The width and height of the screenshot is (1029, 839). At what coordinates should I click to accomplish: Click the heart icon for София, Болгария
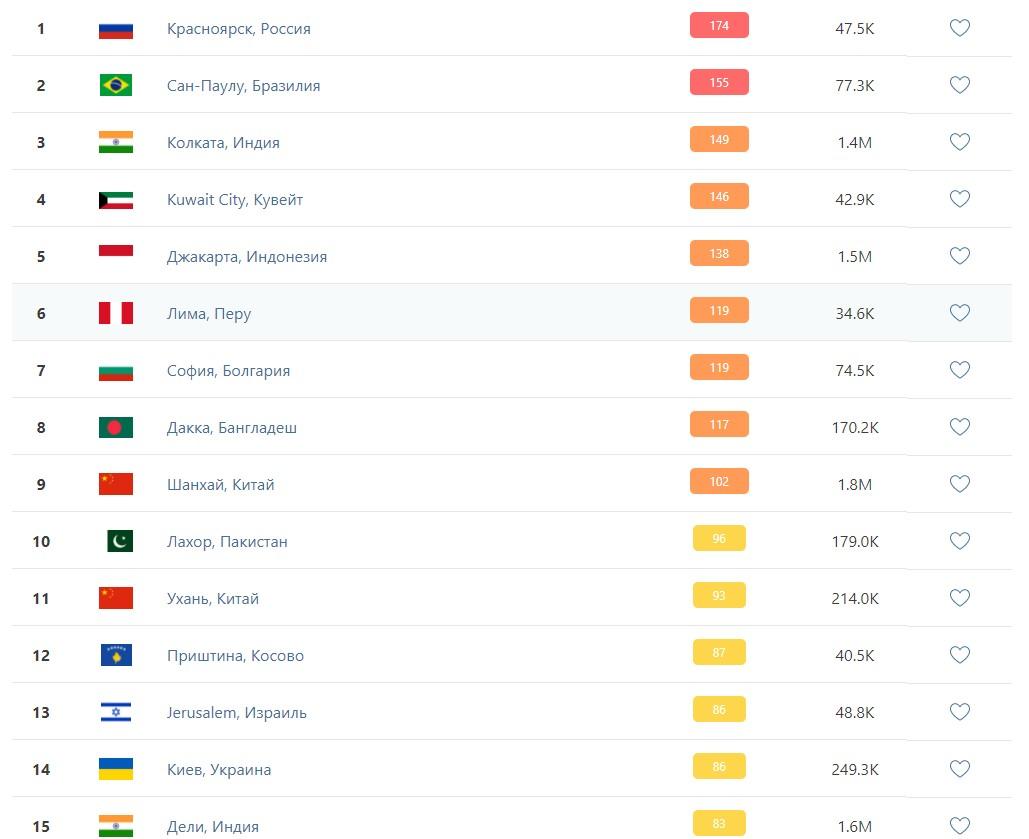[x=959, y=370]
